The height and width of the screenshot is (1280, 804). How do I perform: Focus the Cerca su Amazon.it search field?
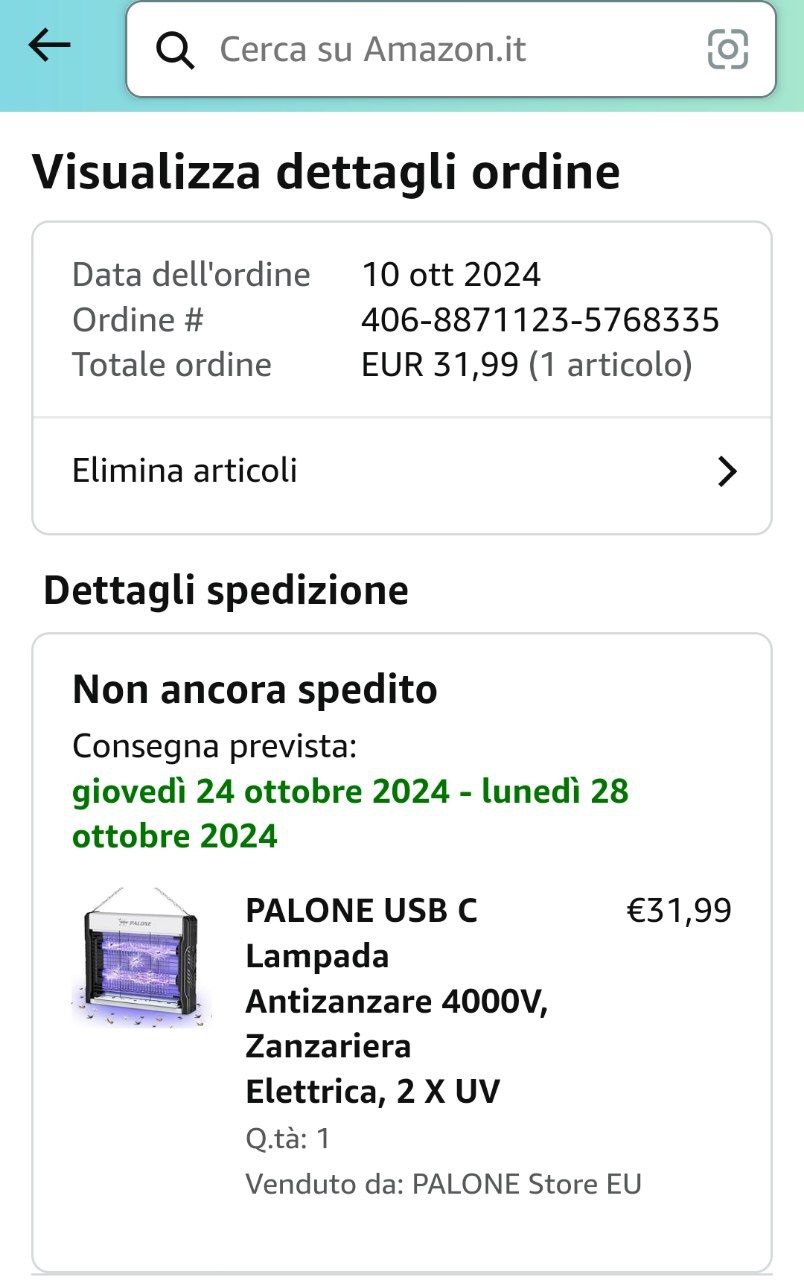tap(440, 49)
